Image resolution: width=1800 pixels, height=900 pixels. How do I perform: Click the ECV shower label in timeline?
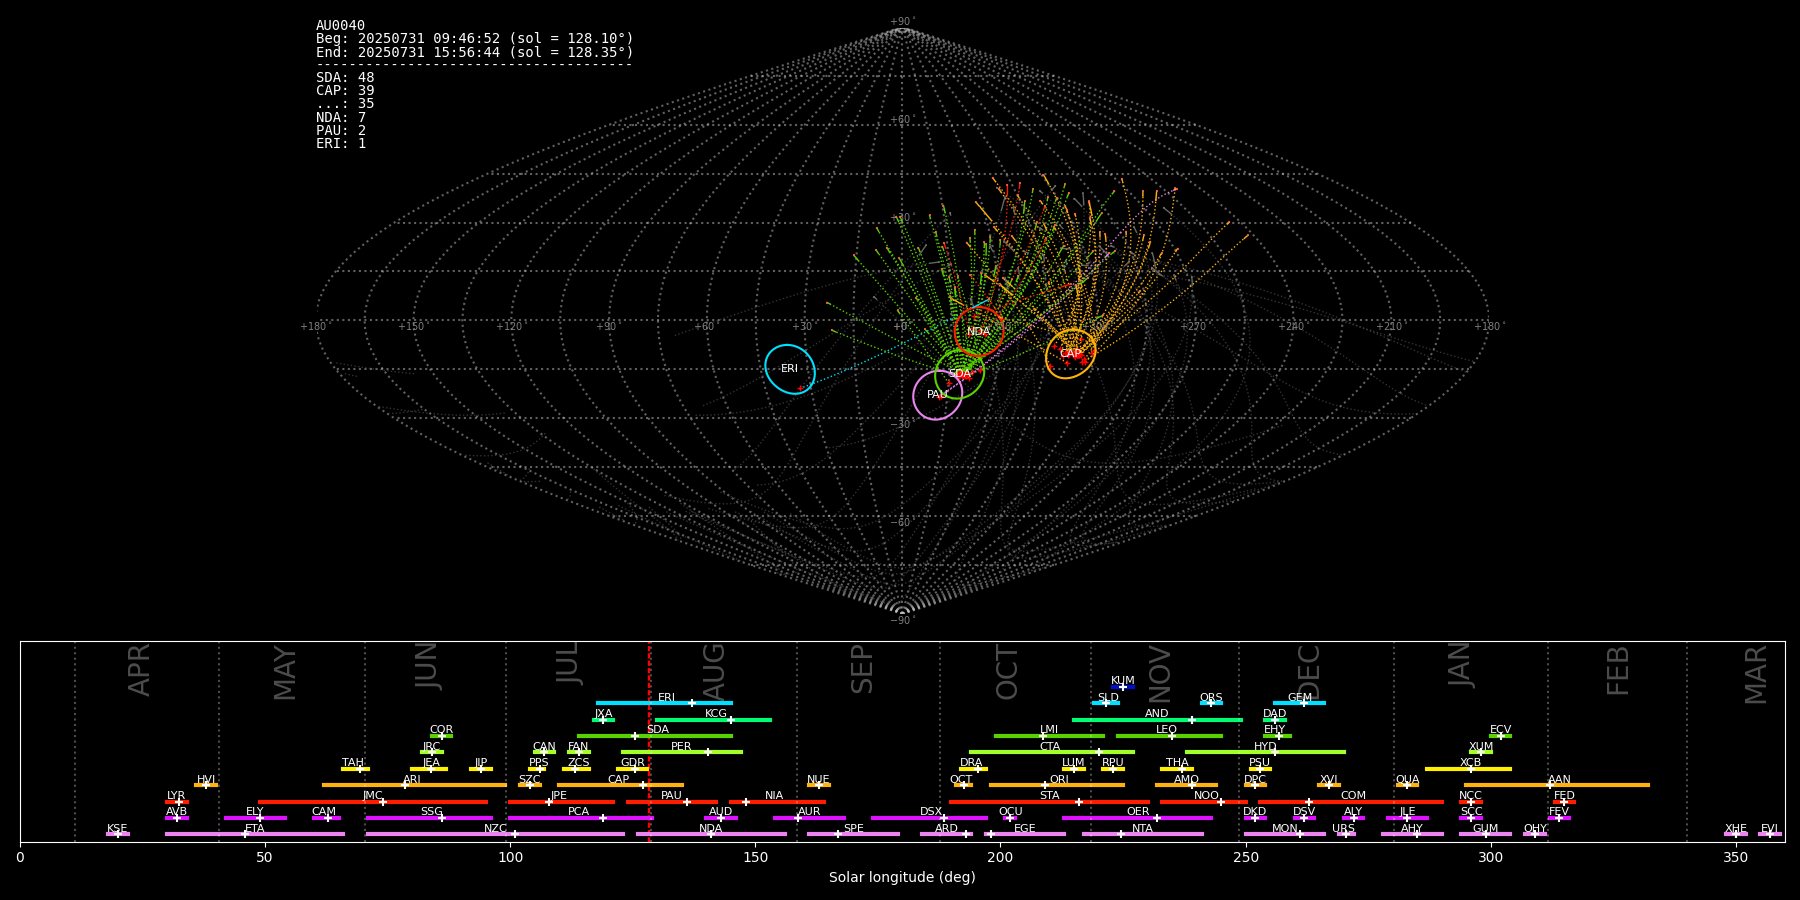(x=1500, y=730)
